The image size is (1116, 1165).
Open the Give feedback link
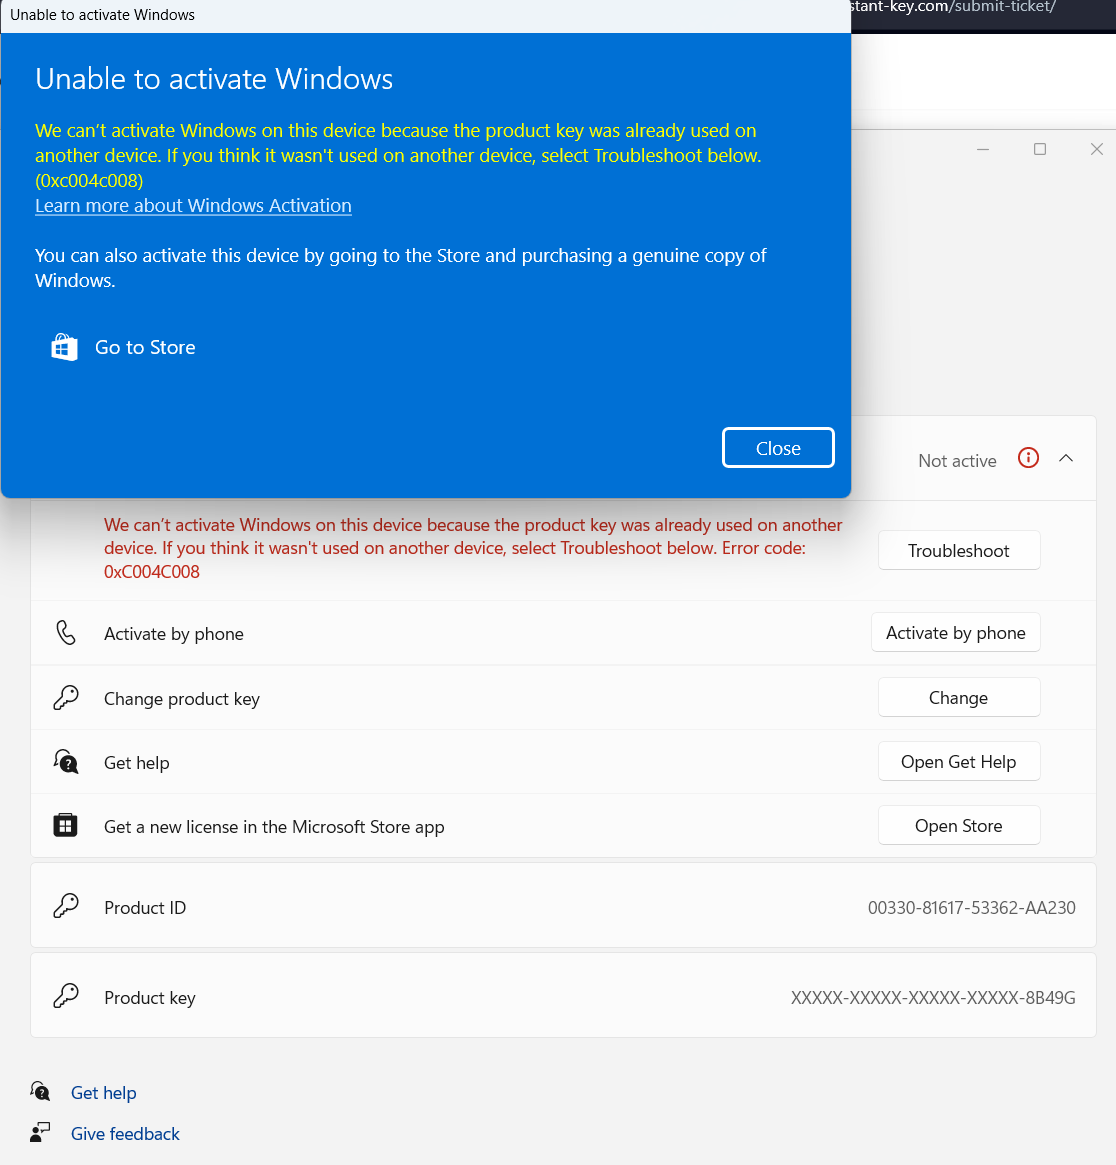click(x=125, y=1134)
